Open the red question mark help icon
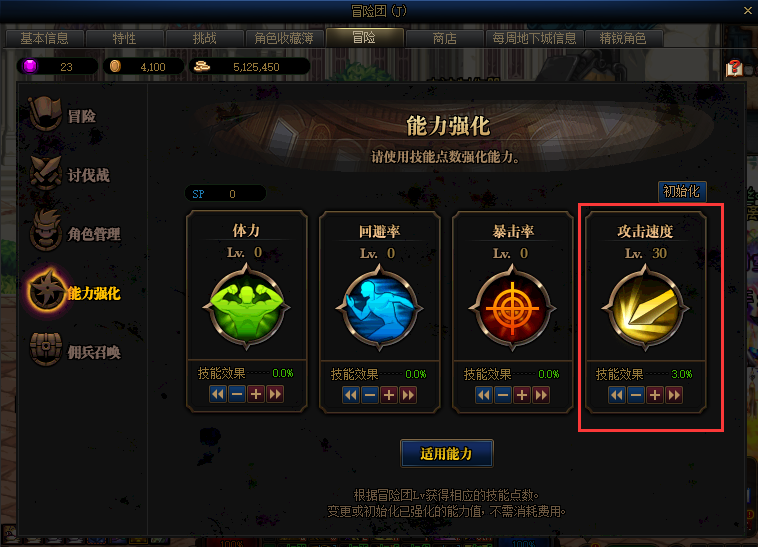Image resolution: width=758 pixels, height=547 pixels. click(x=734, y=68)
